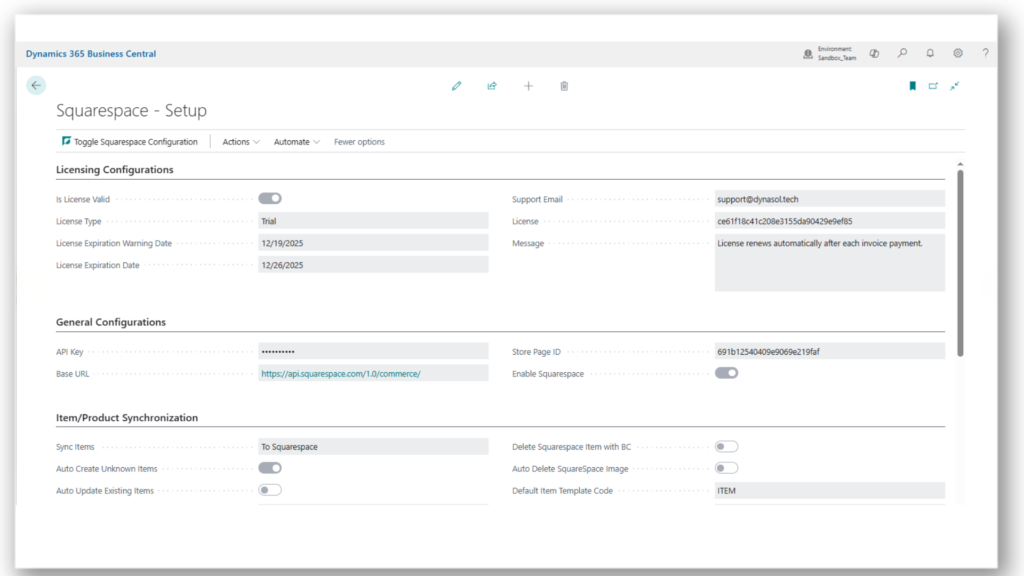Collapse the page with the shrink arrows icon
This screenshot has height=576, width=1024.
(955, 86)
